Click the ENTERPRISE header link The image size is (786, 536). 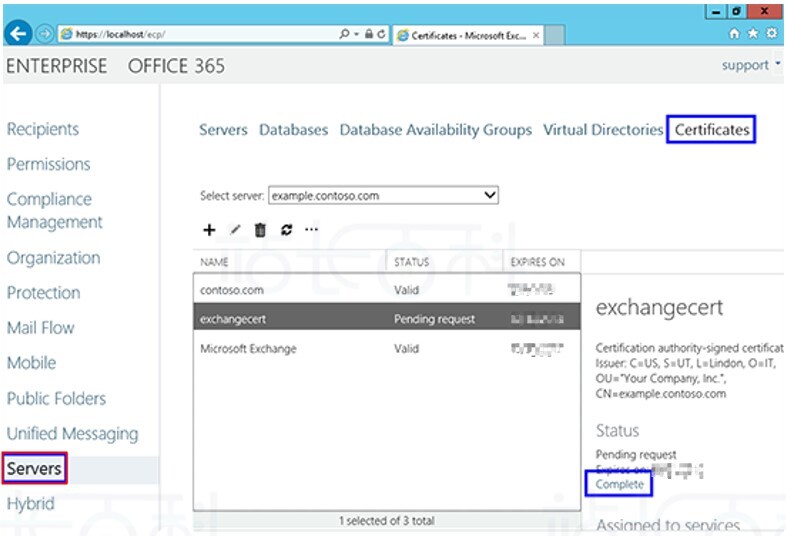[57, 66]
